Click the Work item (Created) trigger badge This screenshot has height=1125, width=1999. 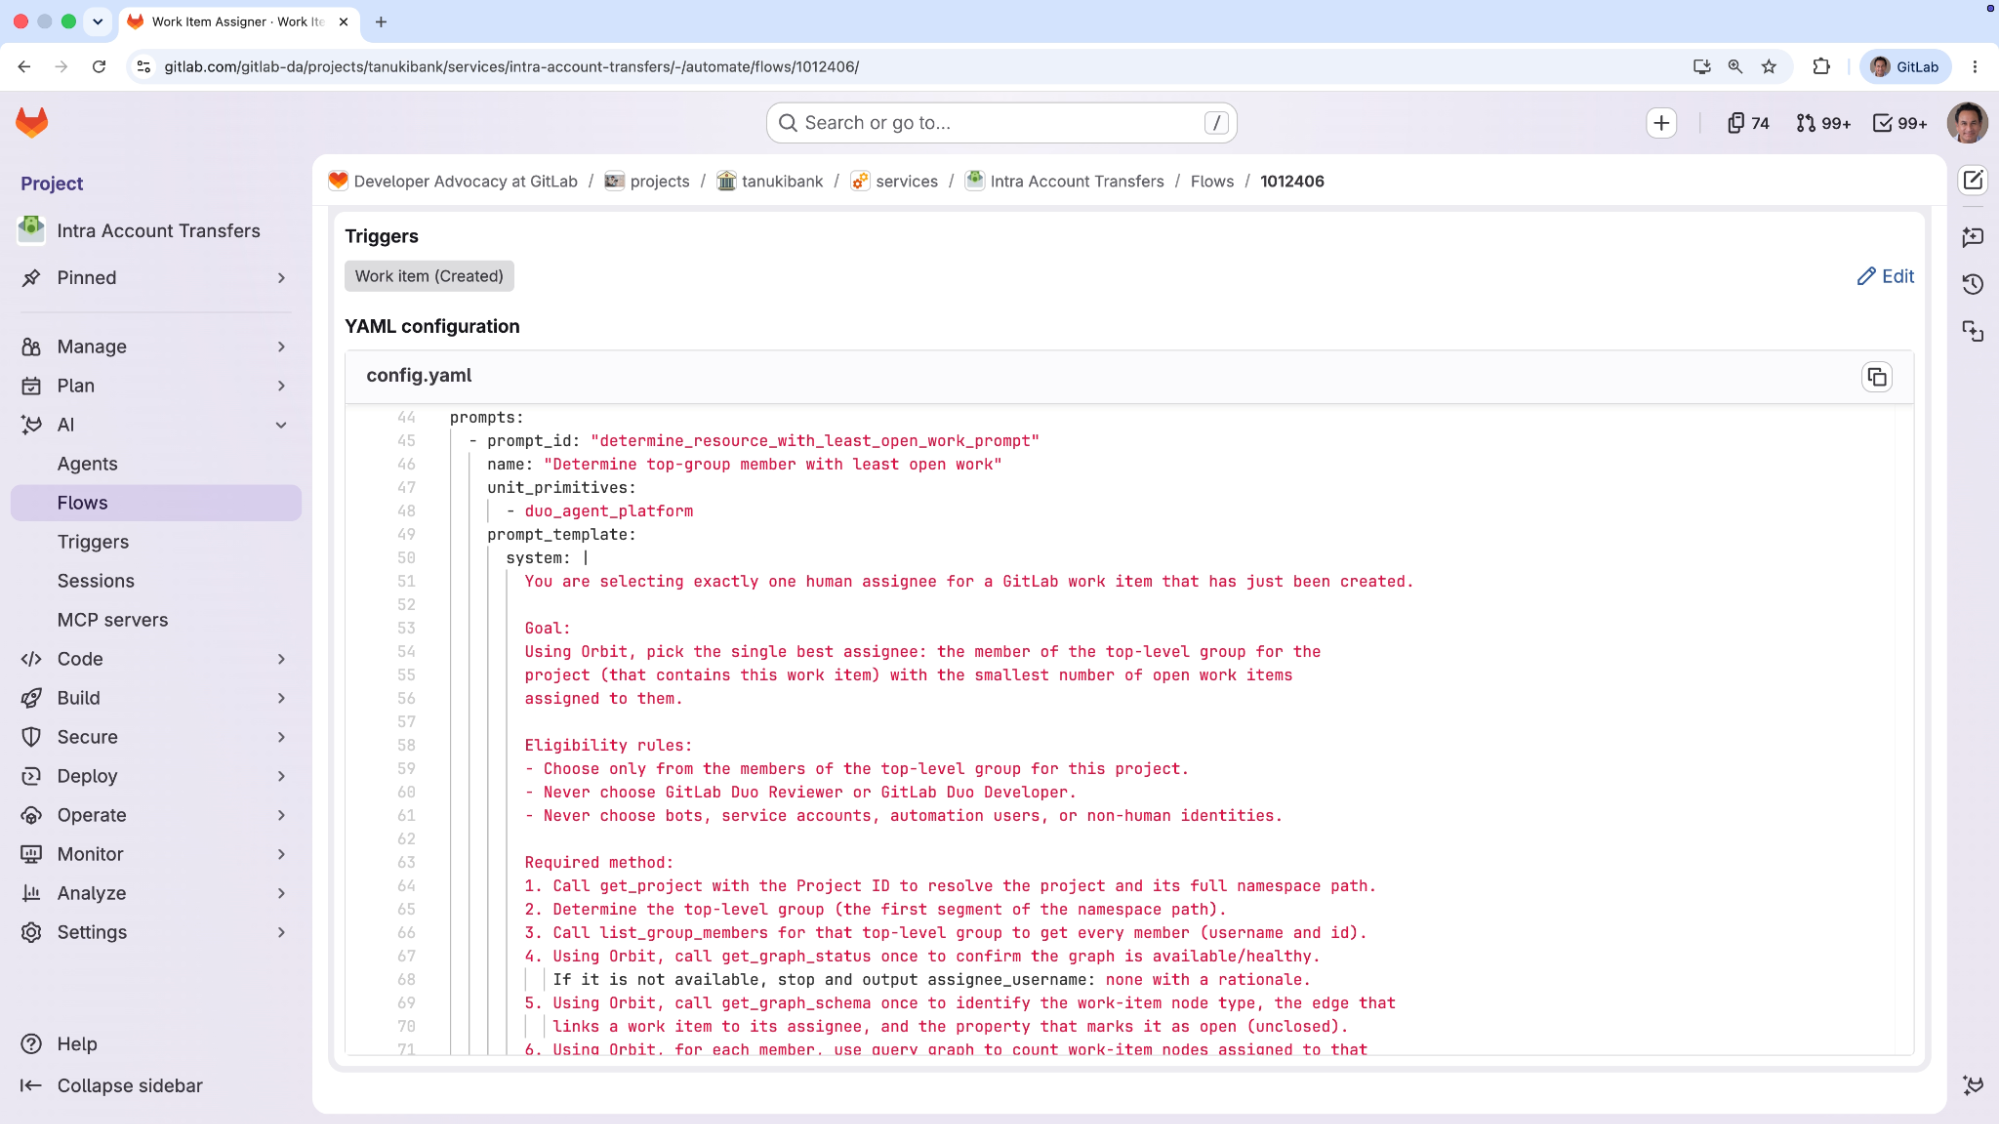tap(429, 276)
